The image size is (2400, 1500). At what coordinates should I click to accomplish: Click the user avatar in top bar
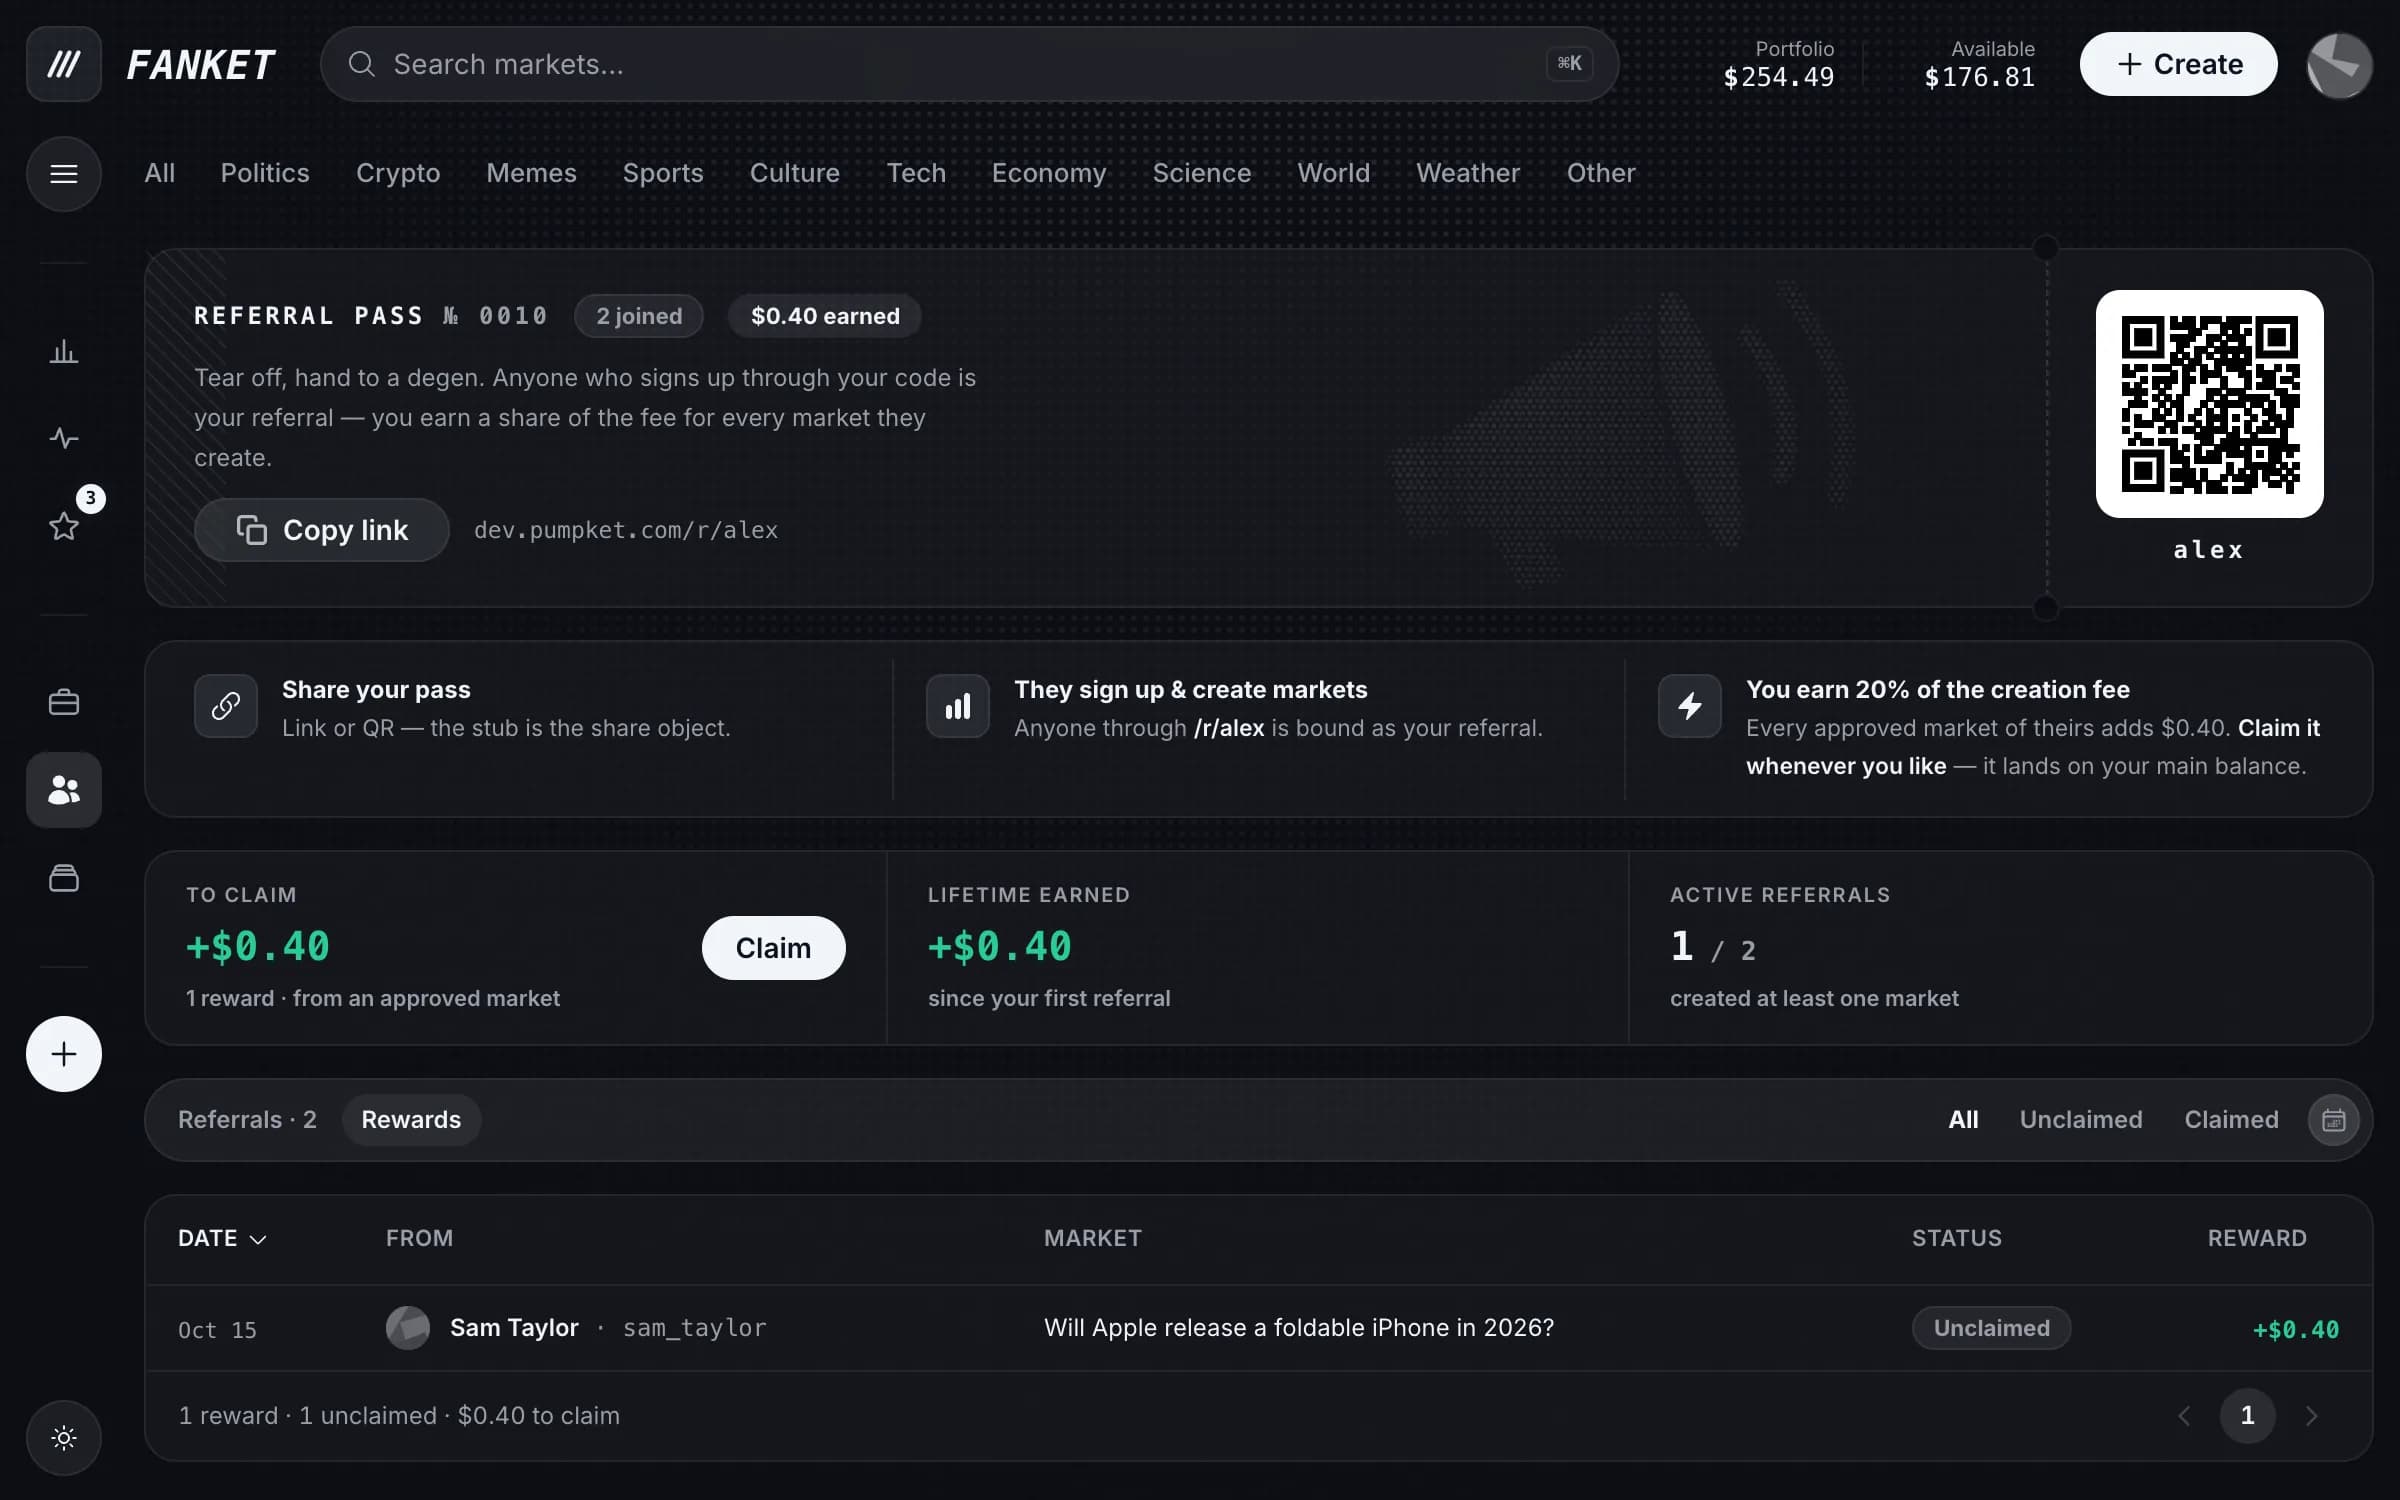(2339, 65)
